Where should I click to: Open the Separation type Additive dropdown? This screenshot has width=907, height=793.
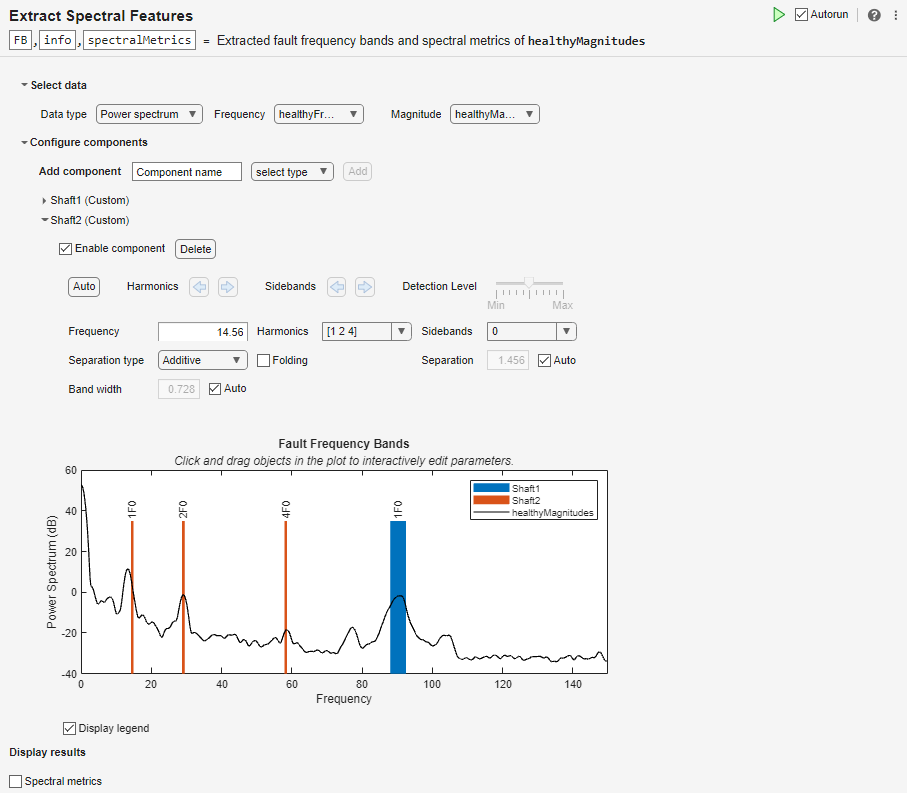(x=202, y=360)
